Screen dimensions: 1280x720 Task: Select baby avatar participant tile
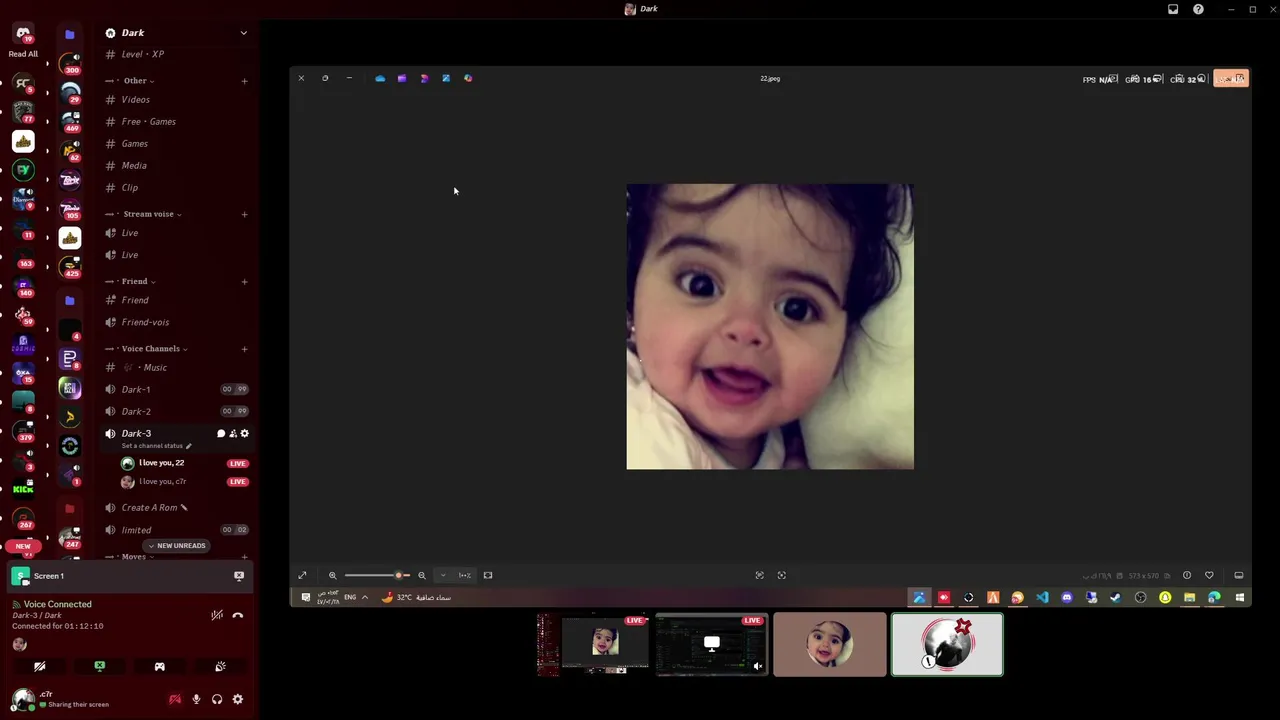click(830, 645)
